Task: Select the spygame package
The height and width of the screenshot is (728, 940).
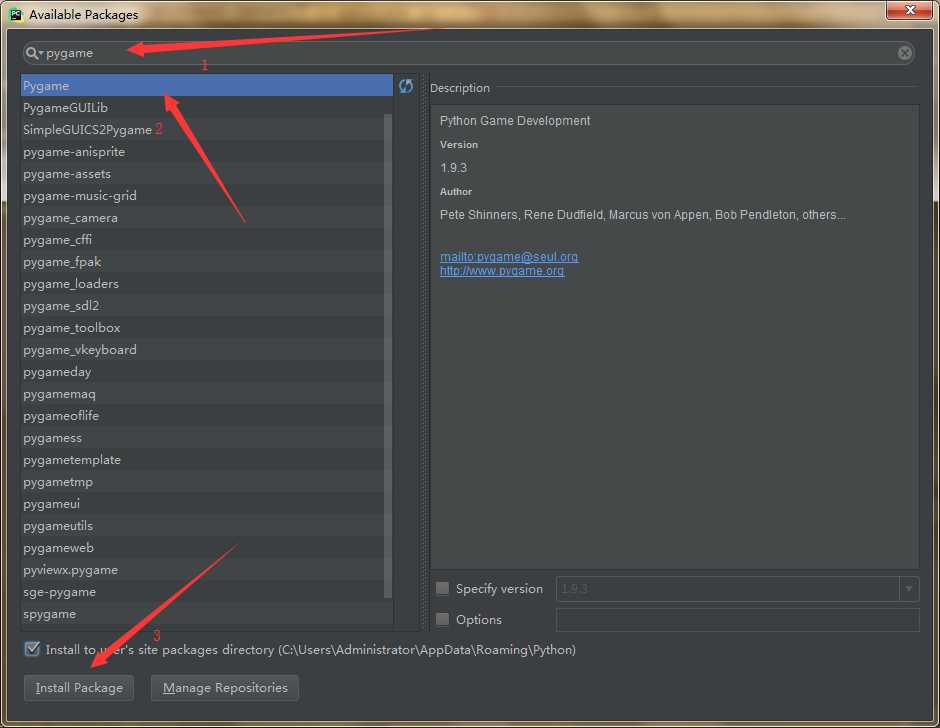Action: [x=207, y=614]
